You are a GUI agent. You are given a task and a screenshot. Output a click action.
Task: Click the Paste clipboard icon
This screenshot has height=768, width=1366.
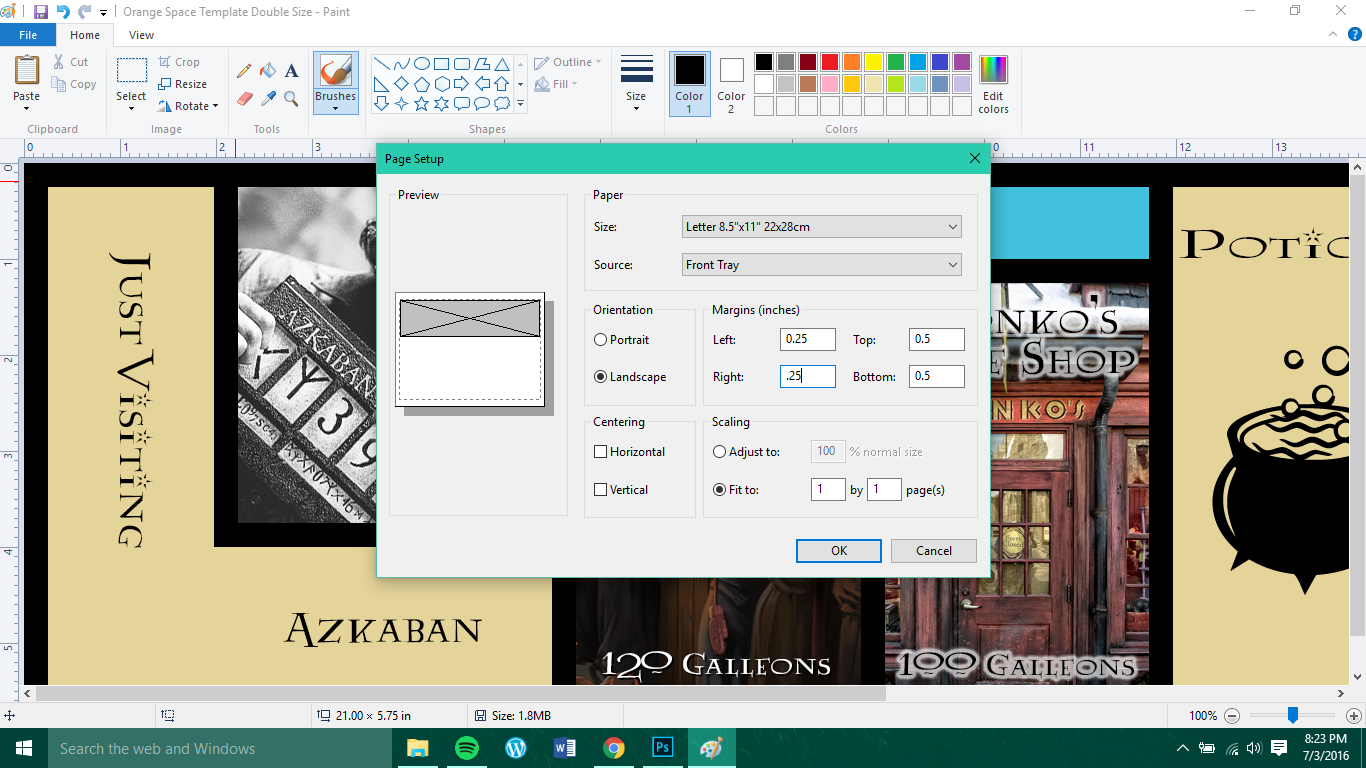click(x=27, y=71)
